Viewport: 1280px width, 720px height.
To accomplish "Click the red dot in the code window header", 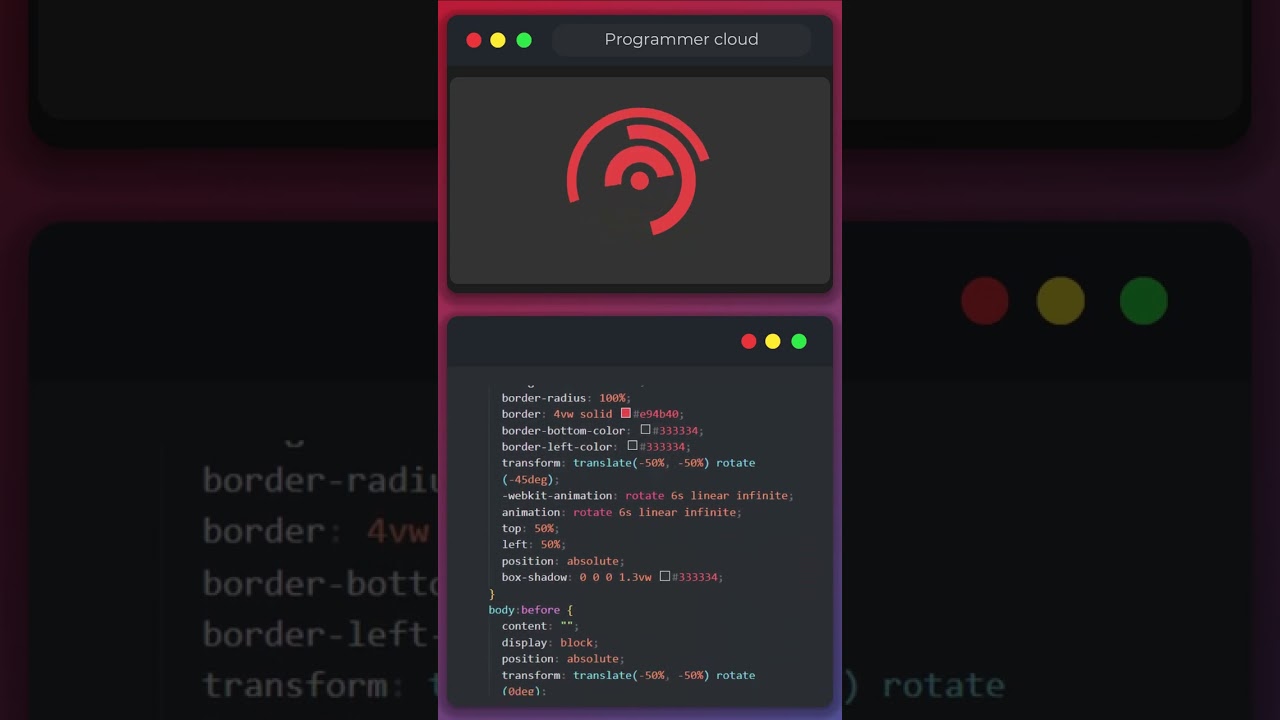I will (748, 341).
